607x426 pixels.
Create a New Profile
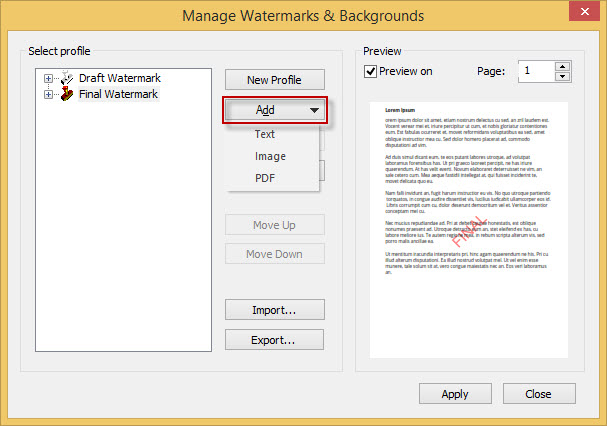coord(274,80)
